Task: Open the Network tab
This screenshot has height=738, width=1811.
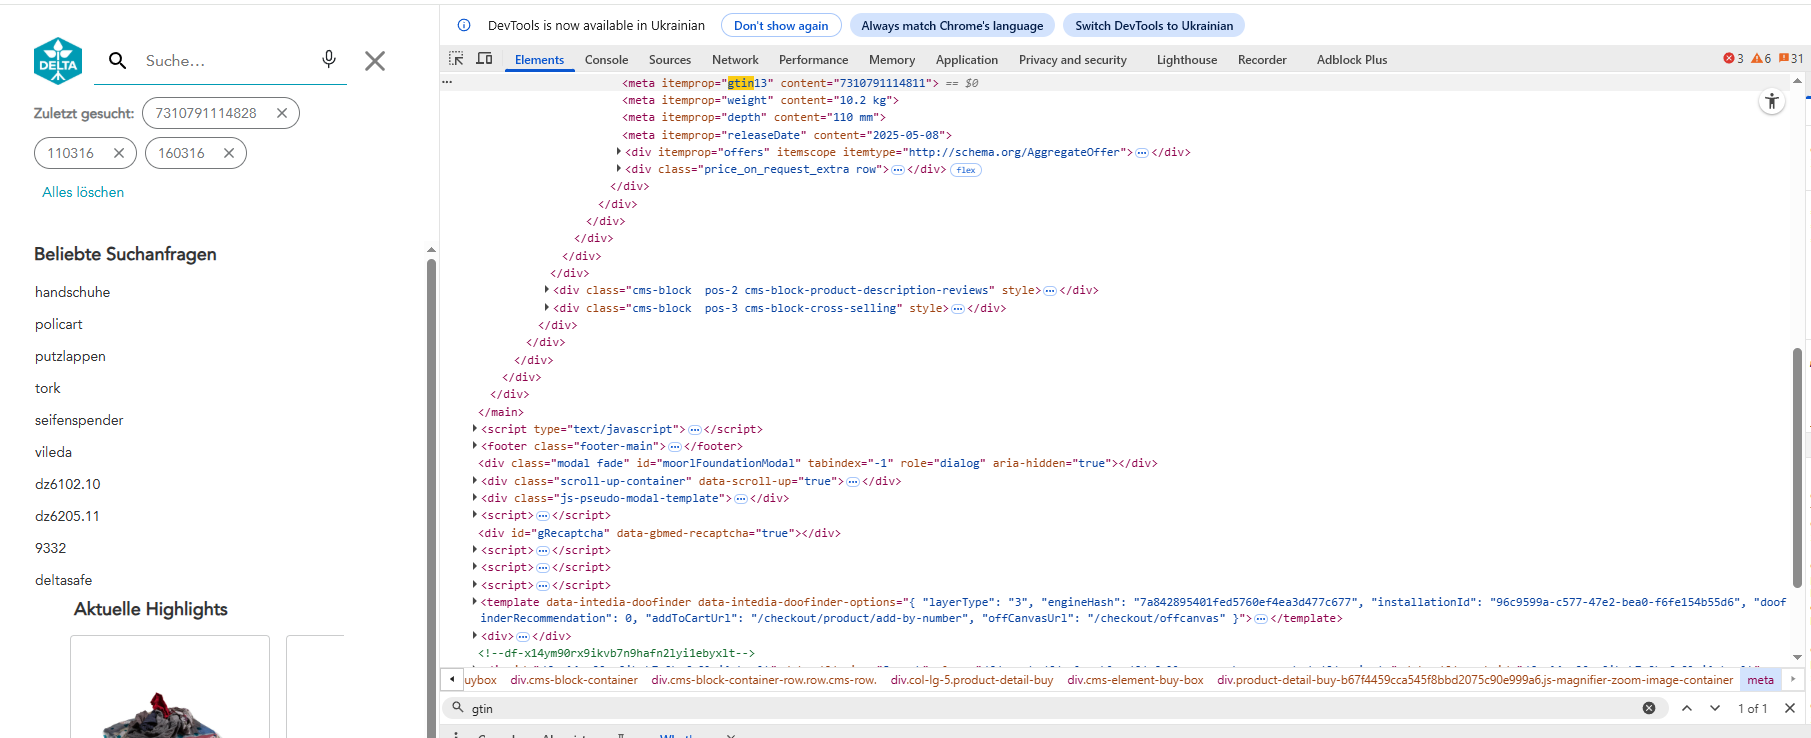Action: 735,60
